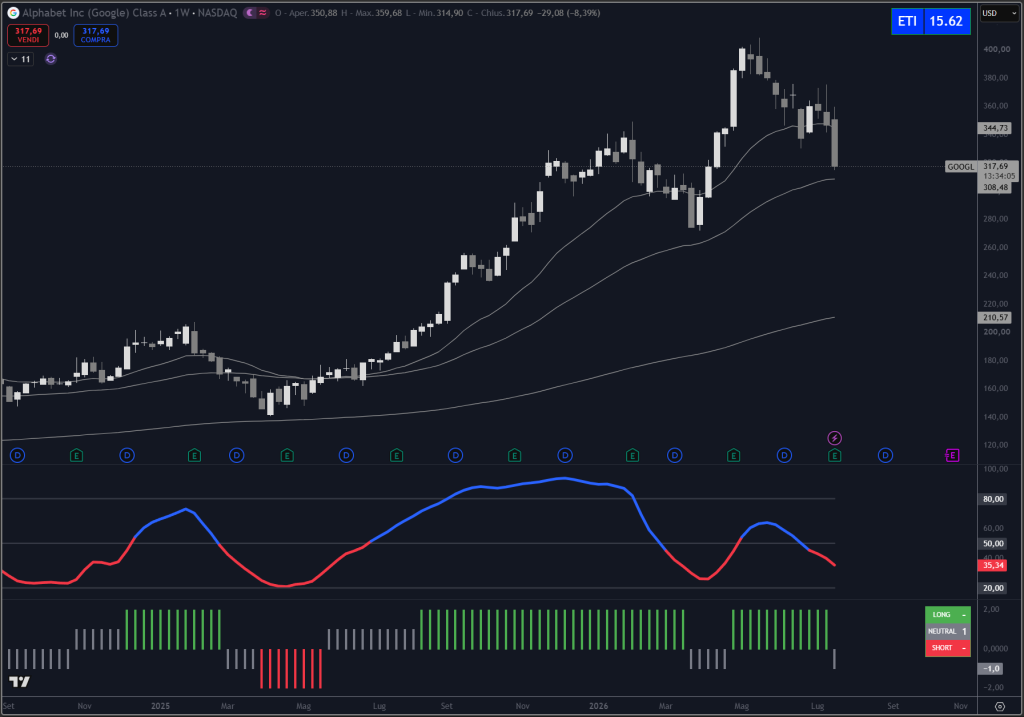Click the red VENDI 317,69 sell button
The image size is (1024, 717).
[28, 35]
